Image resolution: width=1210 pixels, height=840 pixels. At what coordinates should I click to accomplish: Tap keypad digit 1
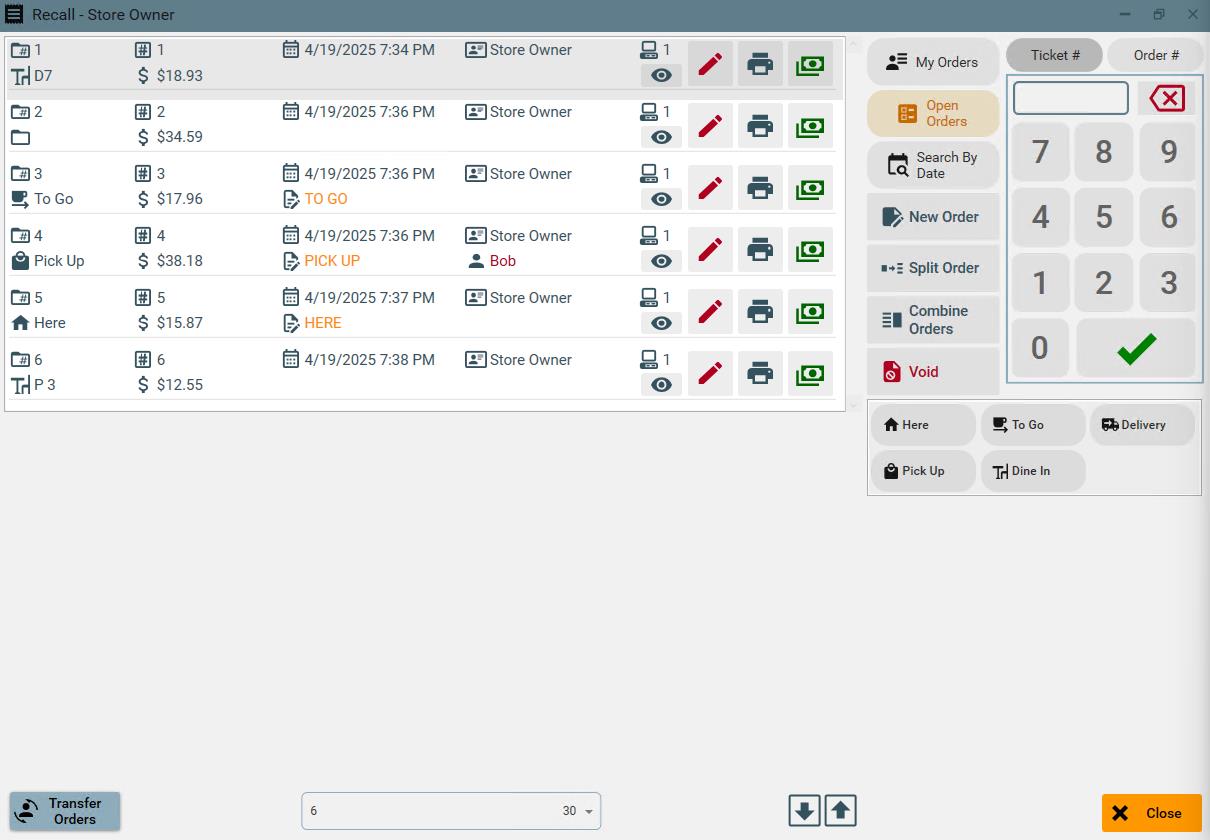tap(1040, 283)
